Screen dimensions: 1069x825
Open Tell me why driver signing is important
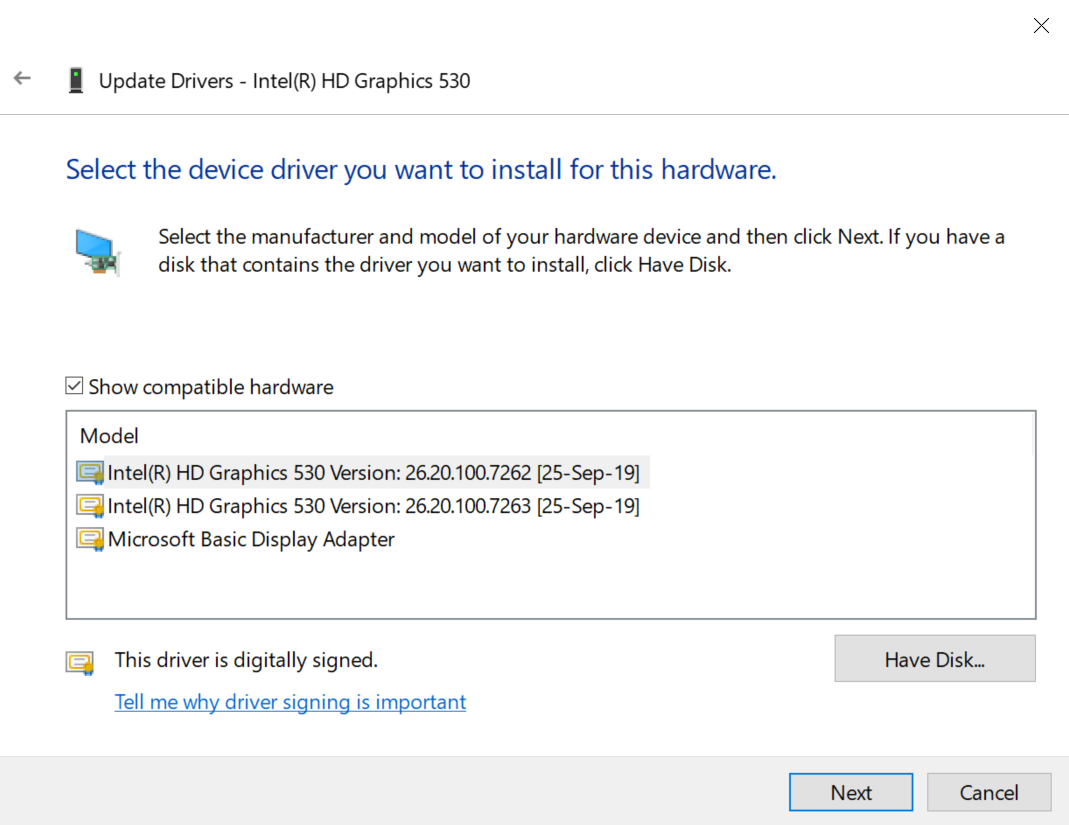click(290, 702)
